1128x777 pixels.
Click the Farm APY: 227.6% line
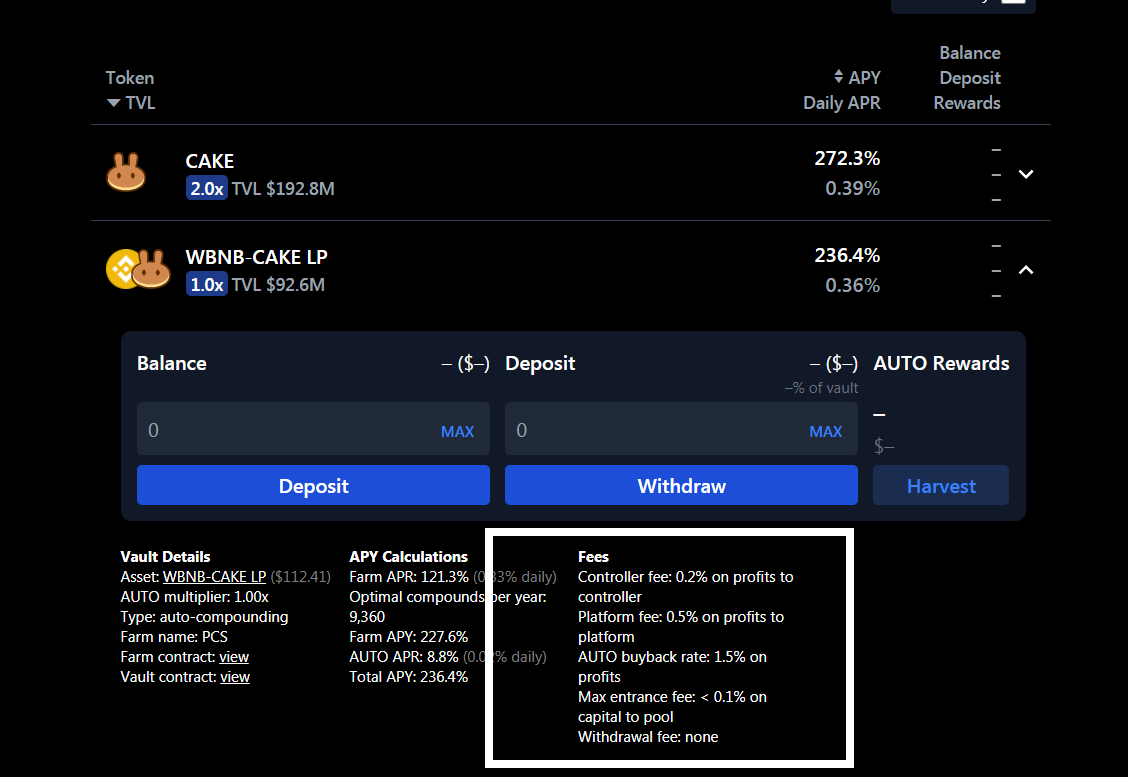tap(409, 637)
